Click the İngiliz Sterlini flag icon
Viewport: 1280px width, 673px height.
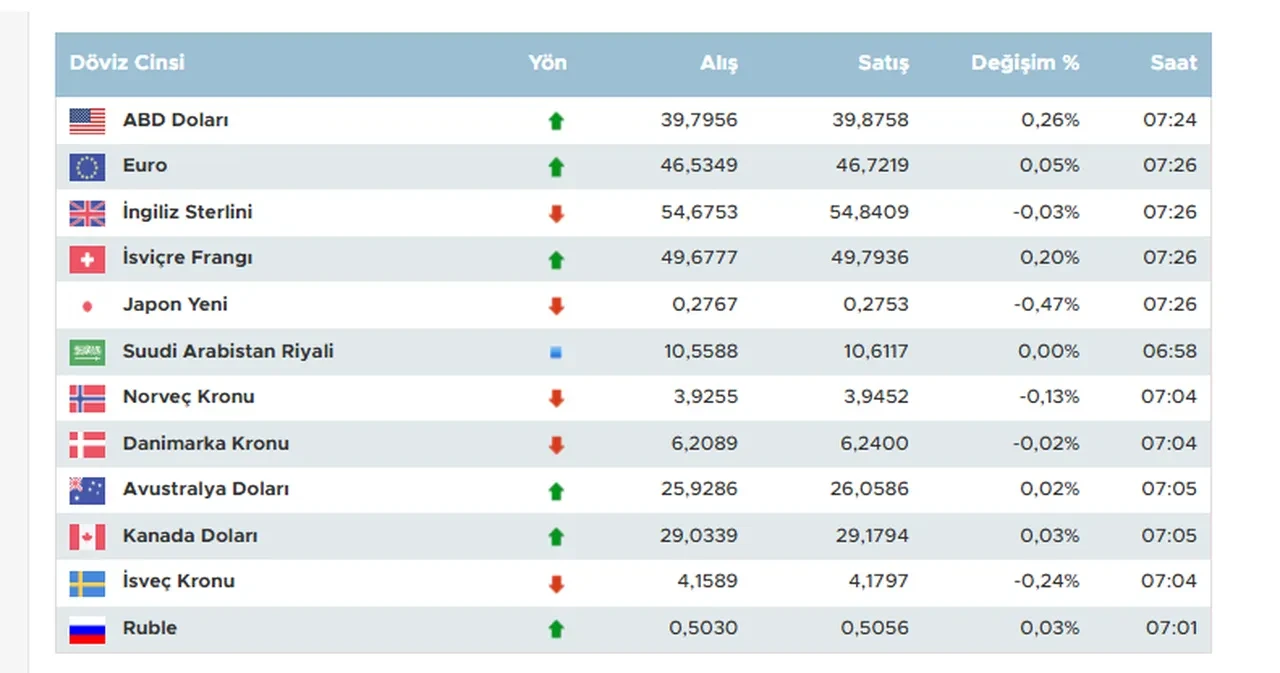86,212
